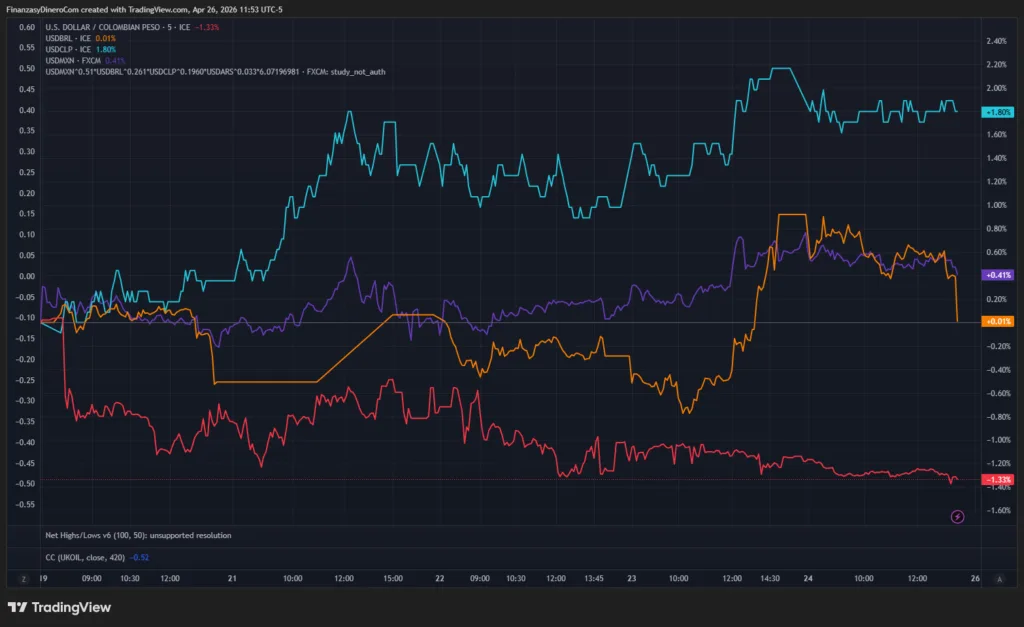Click the purple +0.41% price label

pos(999,274)
